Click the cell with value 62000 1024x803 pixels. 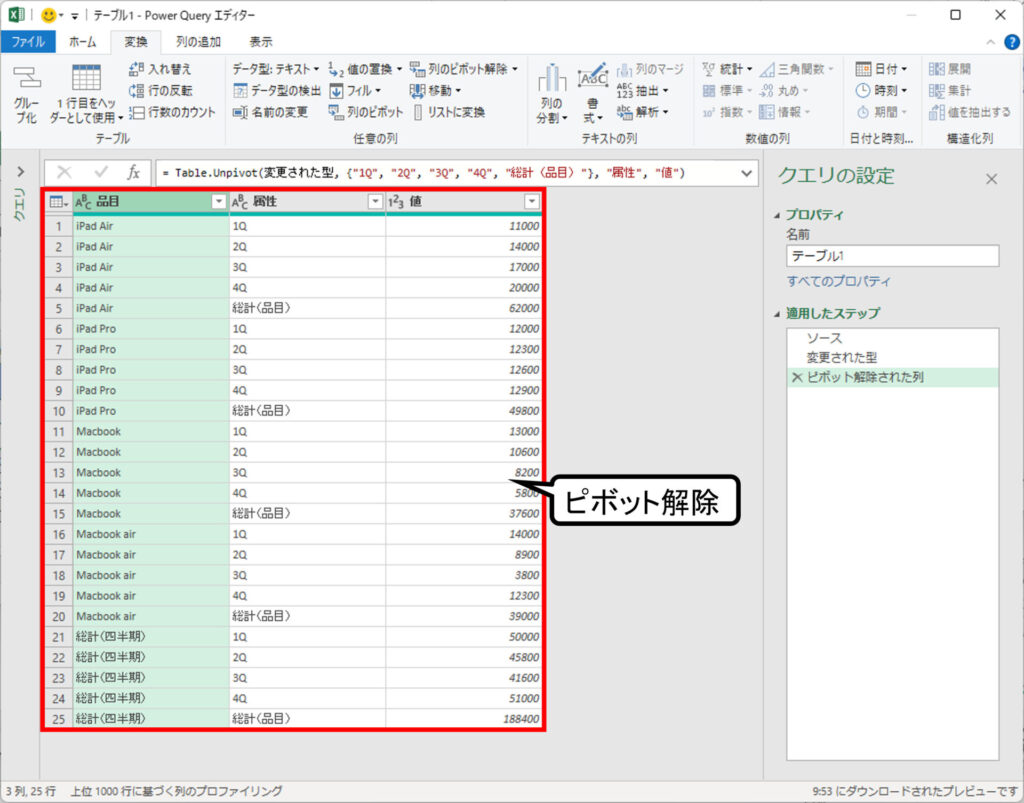click(464, 308)
